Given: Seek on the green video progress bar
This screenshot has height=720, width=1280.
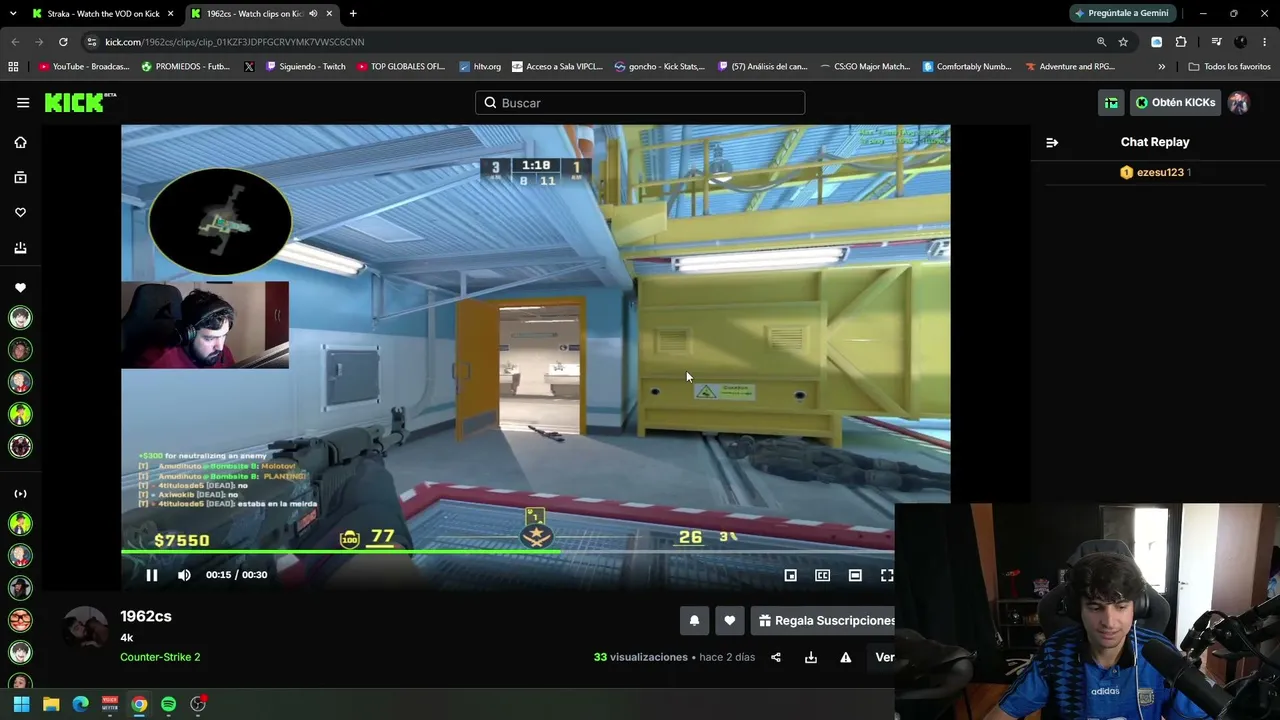Looking at the screenshot, I should pos(508,552).
